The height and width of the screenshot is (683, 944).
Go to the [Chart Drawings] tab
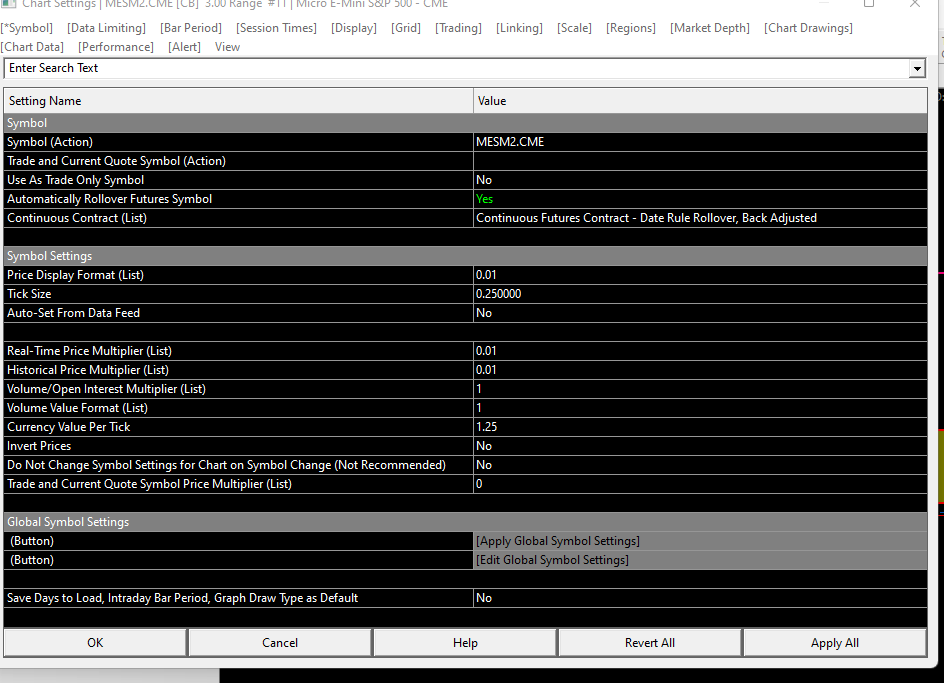click(809, 28)
